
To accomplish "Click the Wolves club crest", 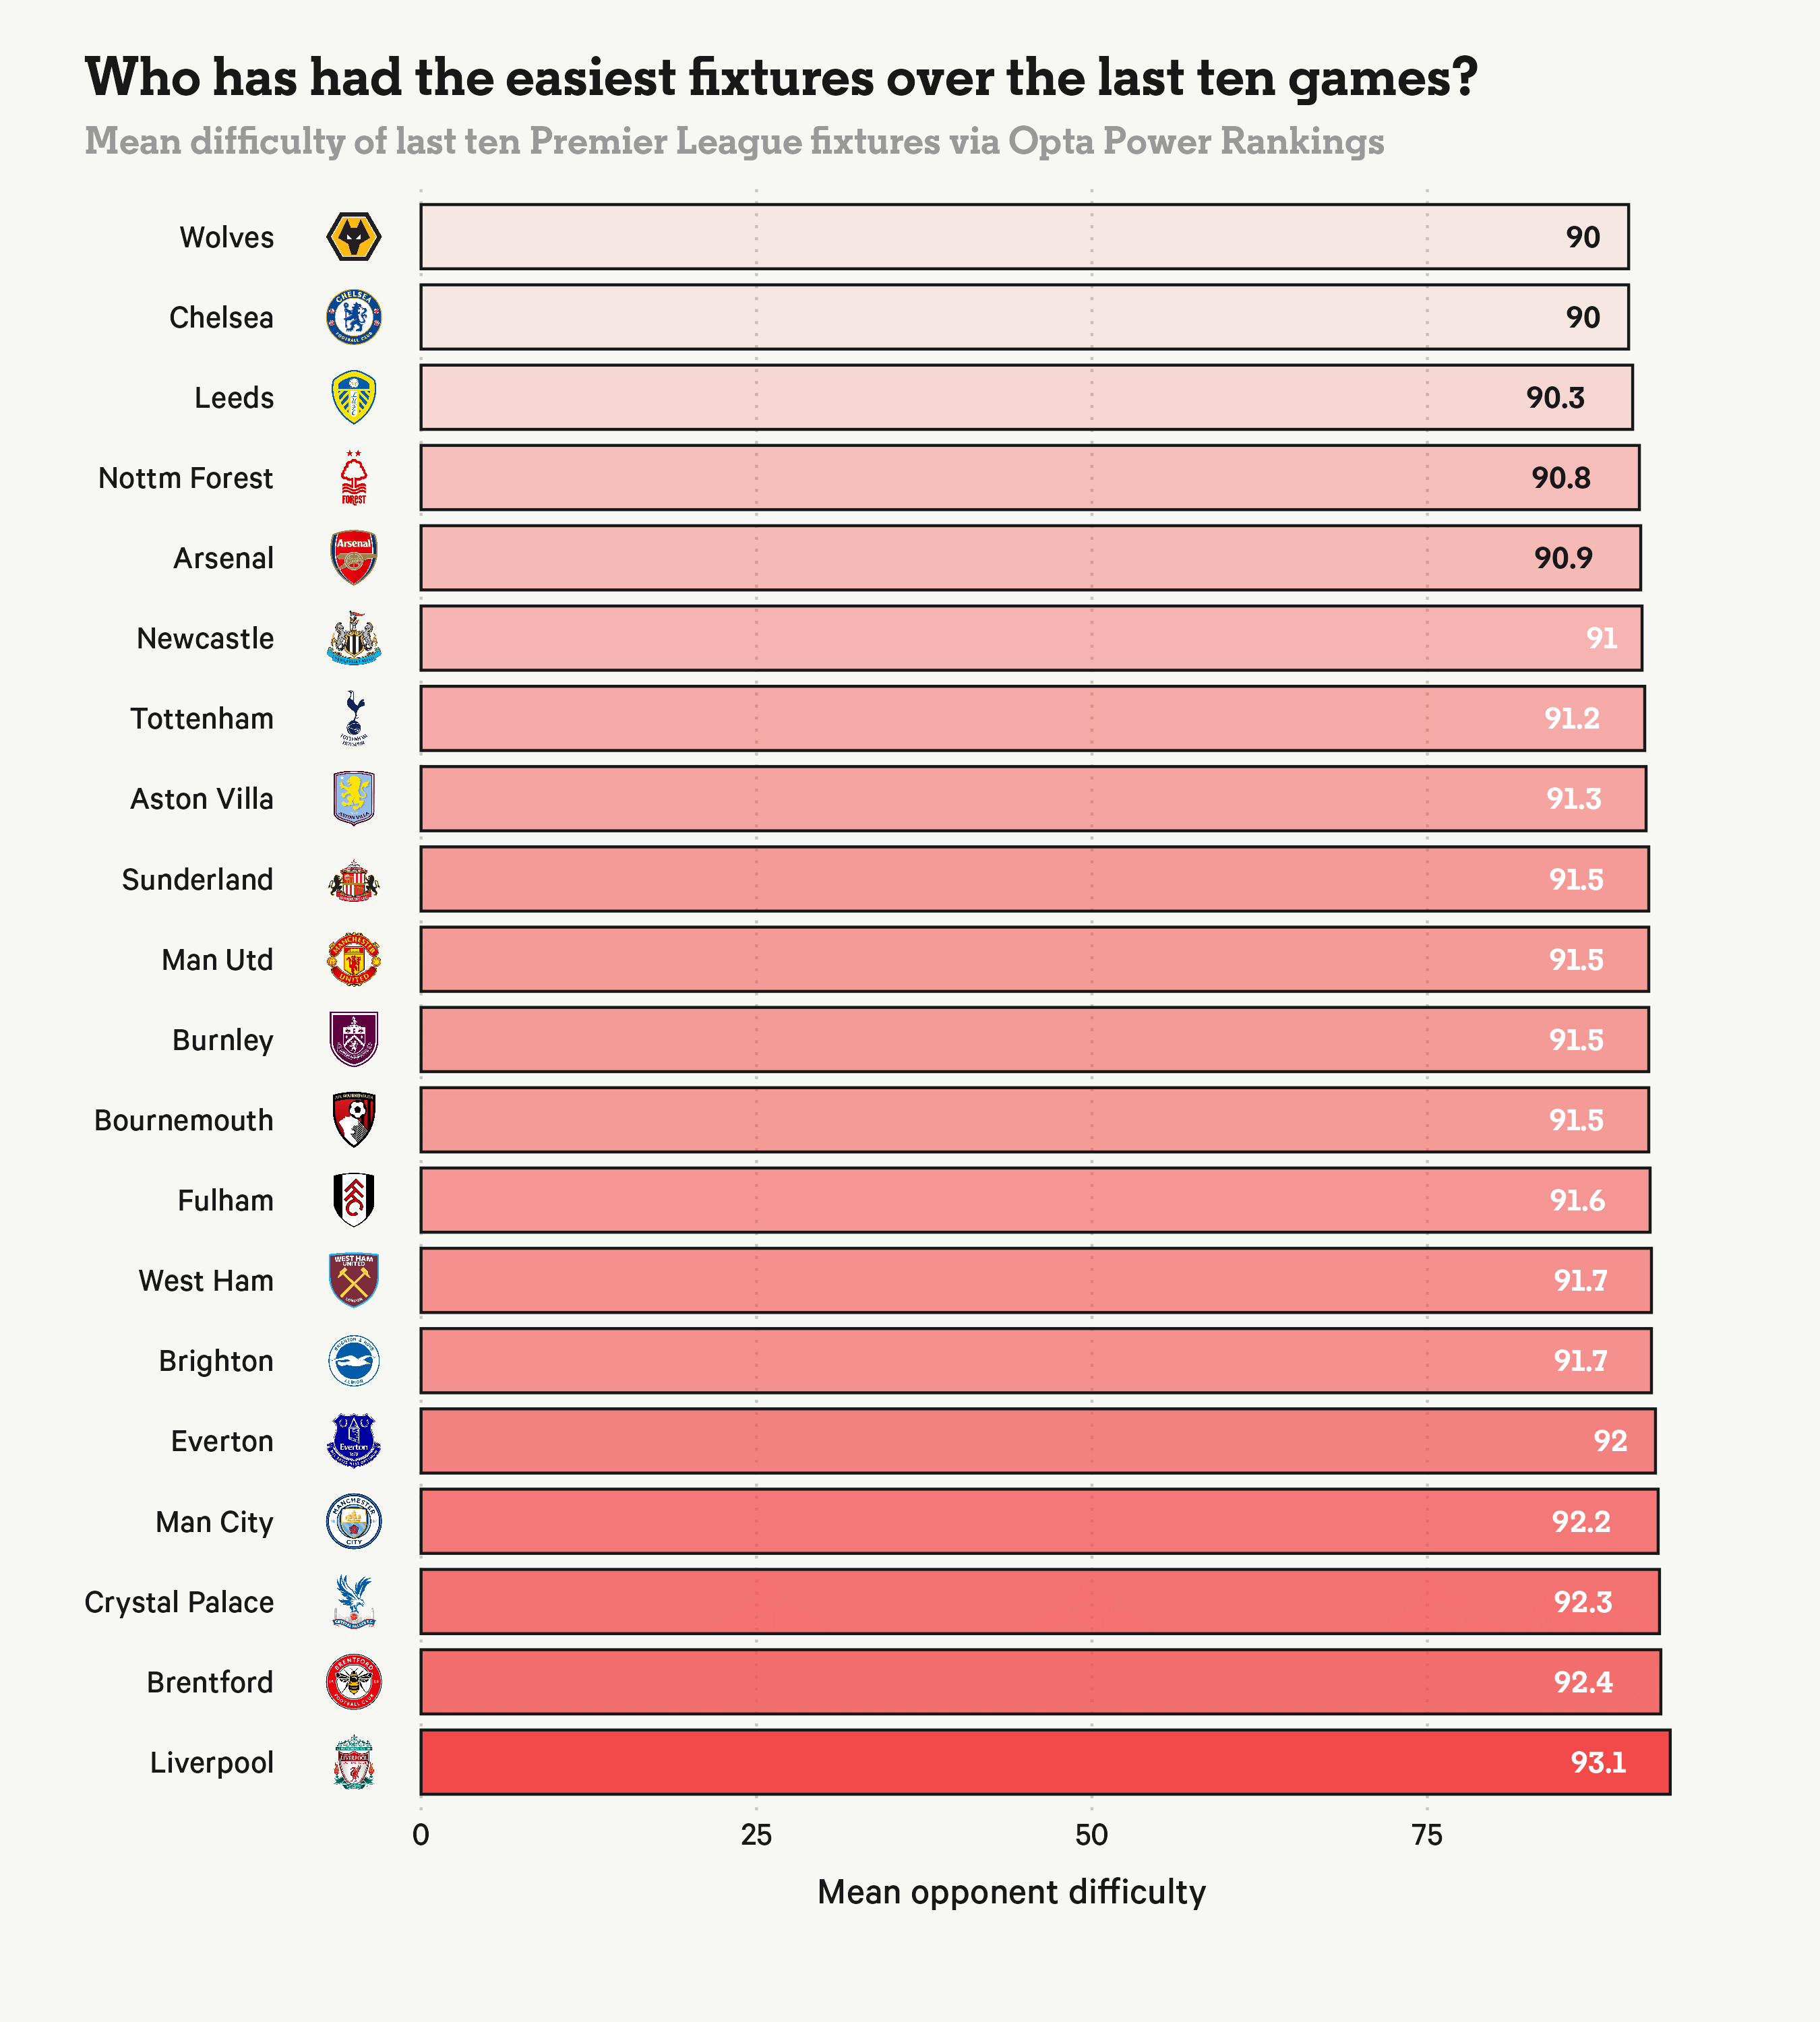I will (353, 237).
